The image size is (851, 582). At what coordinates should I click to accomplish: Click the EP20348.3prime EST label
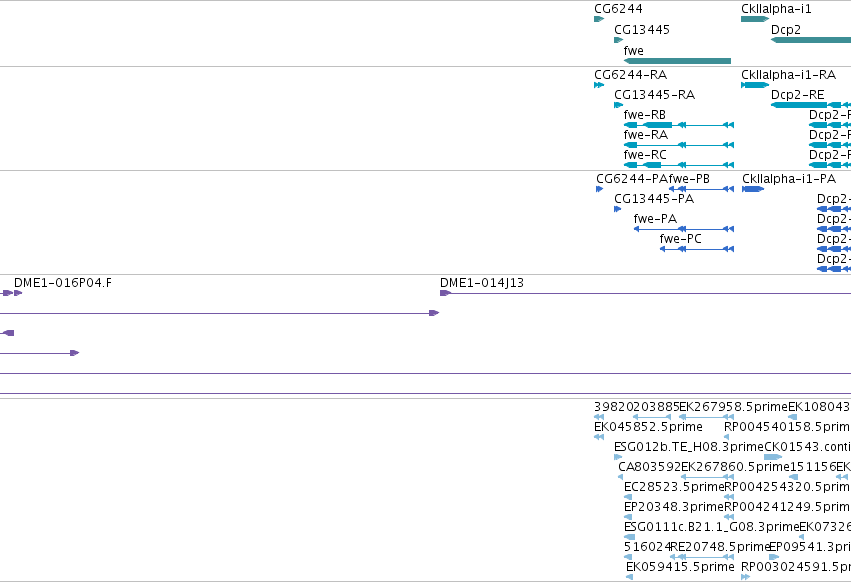tap(674, 508)
